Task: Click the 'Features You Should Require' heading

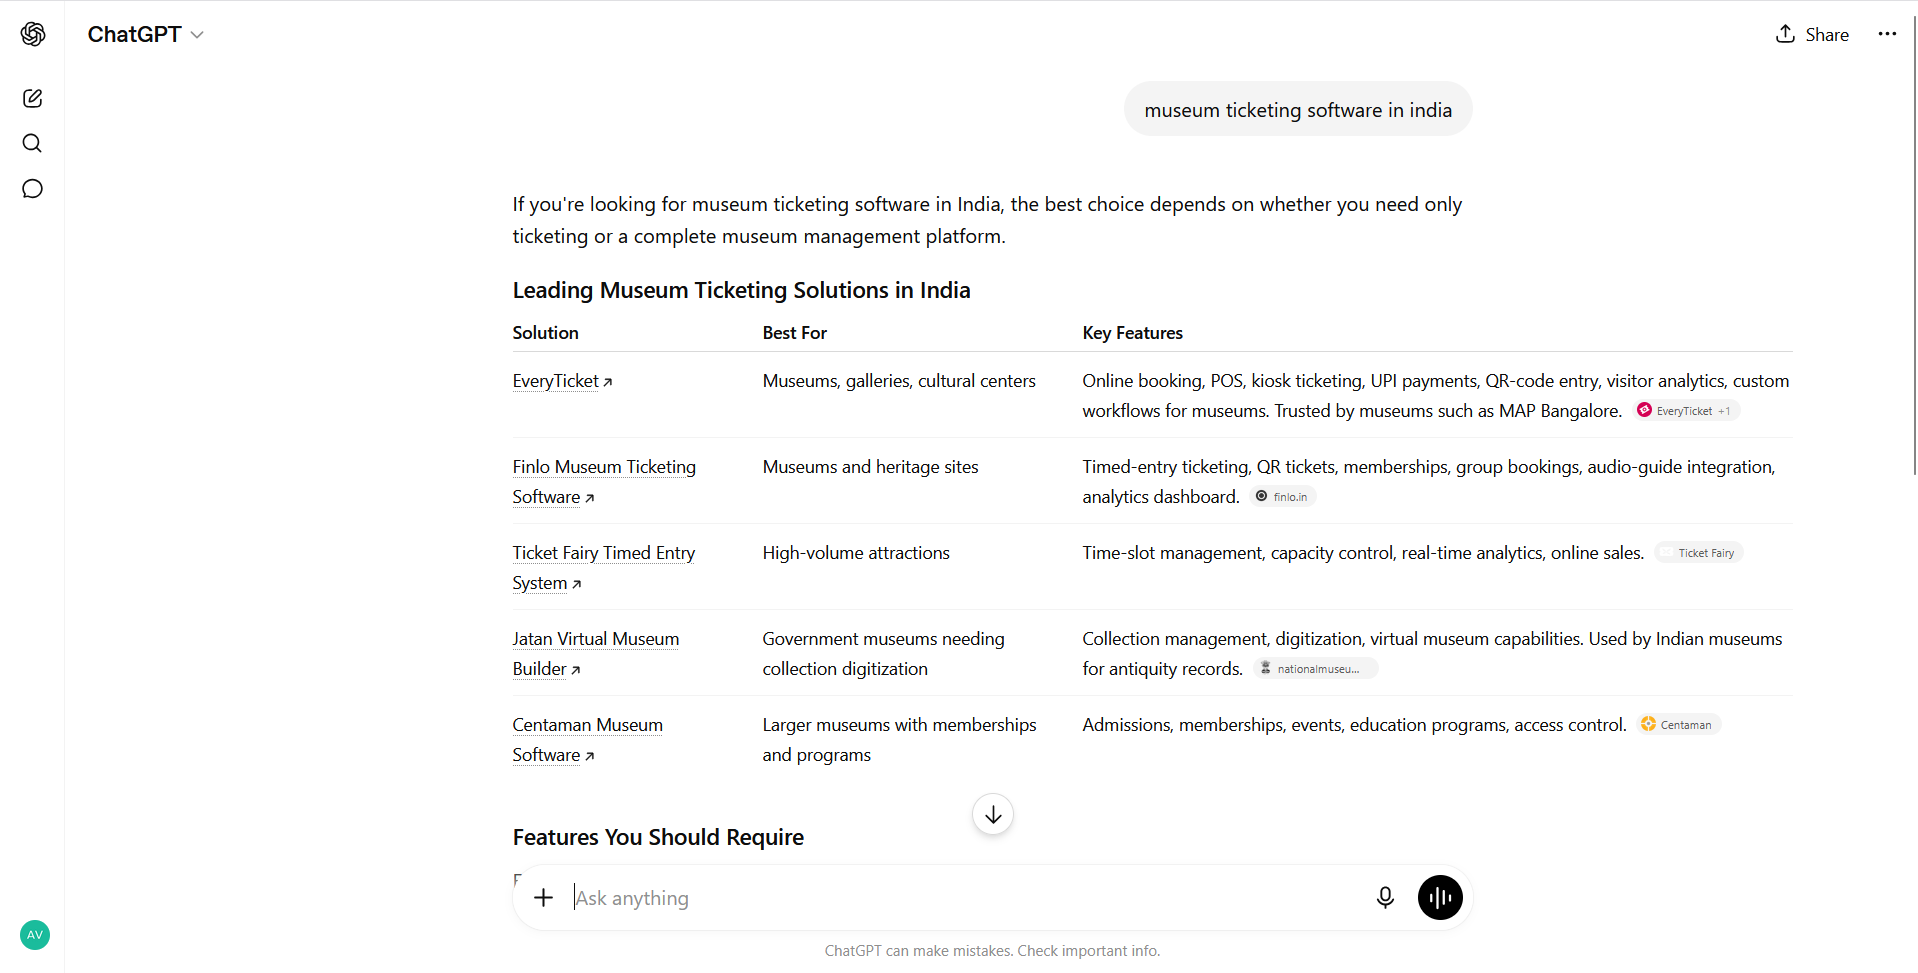Action: pyautogui.click(x=658, y=837)
